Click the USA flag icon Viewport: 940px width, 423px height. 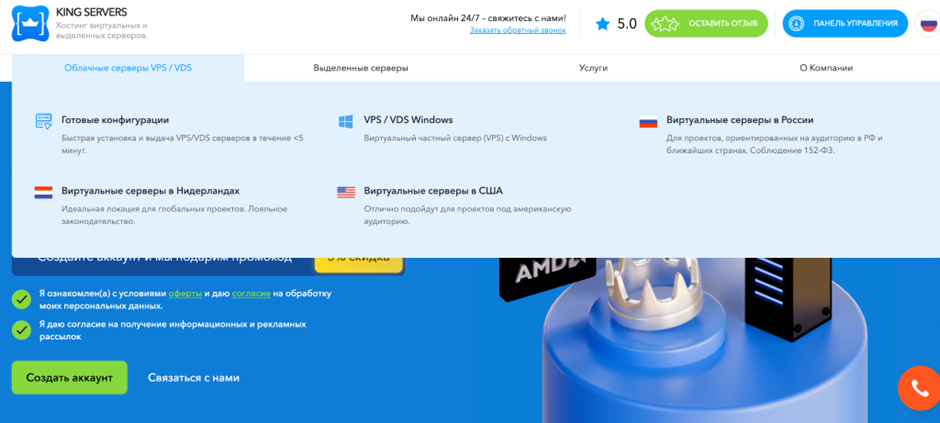(346, 192)
